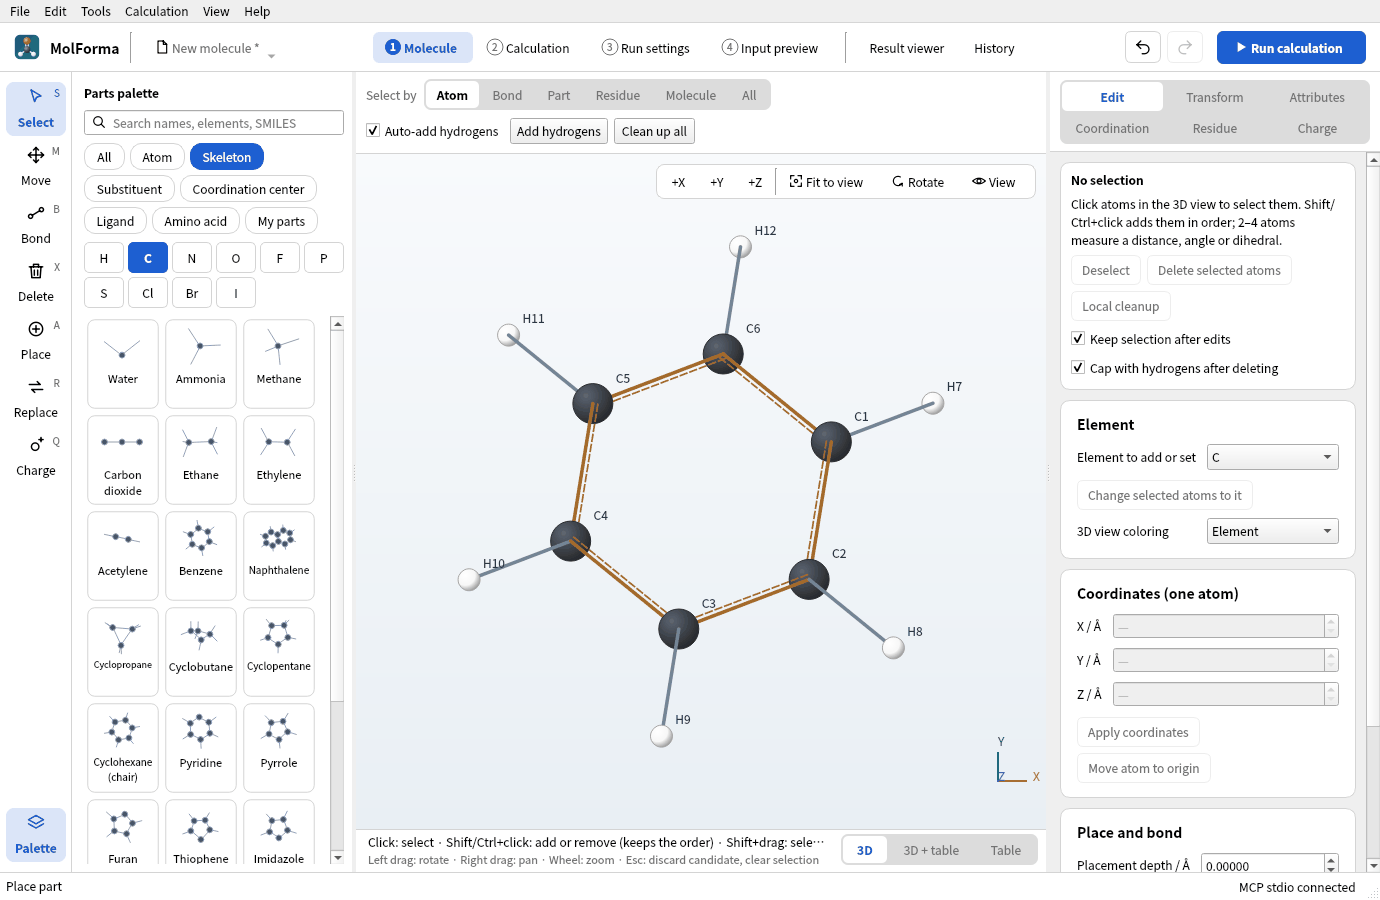Insert the Pyrrole part

[x=279, y=748]
